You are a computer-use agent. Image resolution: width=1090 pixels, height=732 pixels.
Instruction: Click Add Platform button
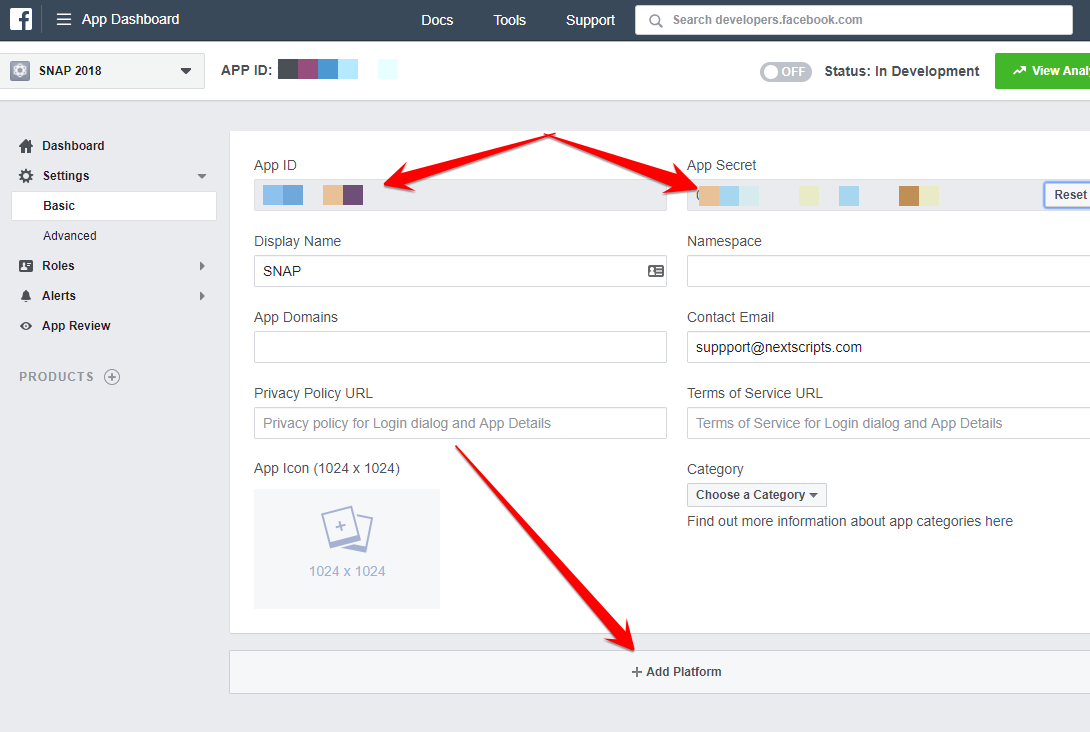coord(676,672)
